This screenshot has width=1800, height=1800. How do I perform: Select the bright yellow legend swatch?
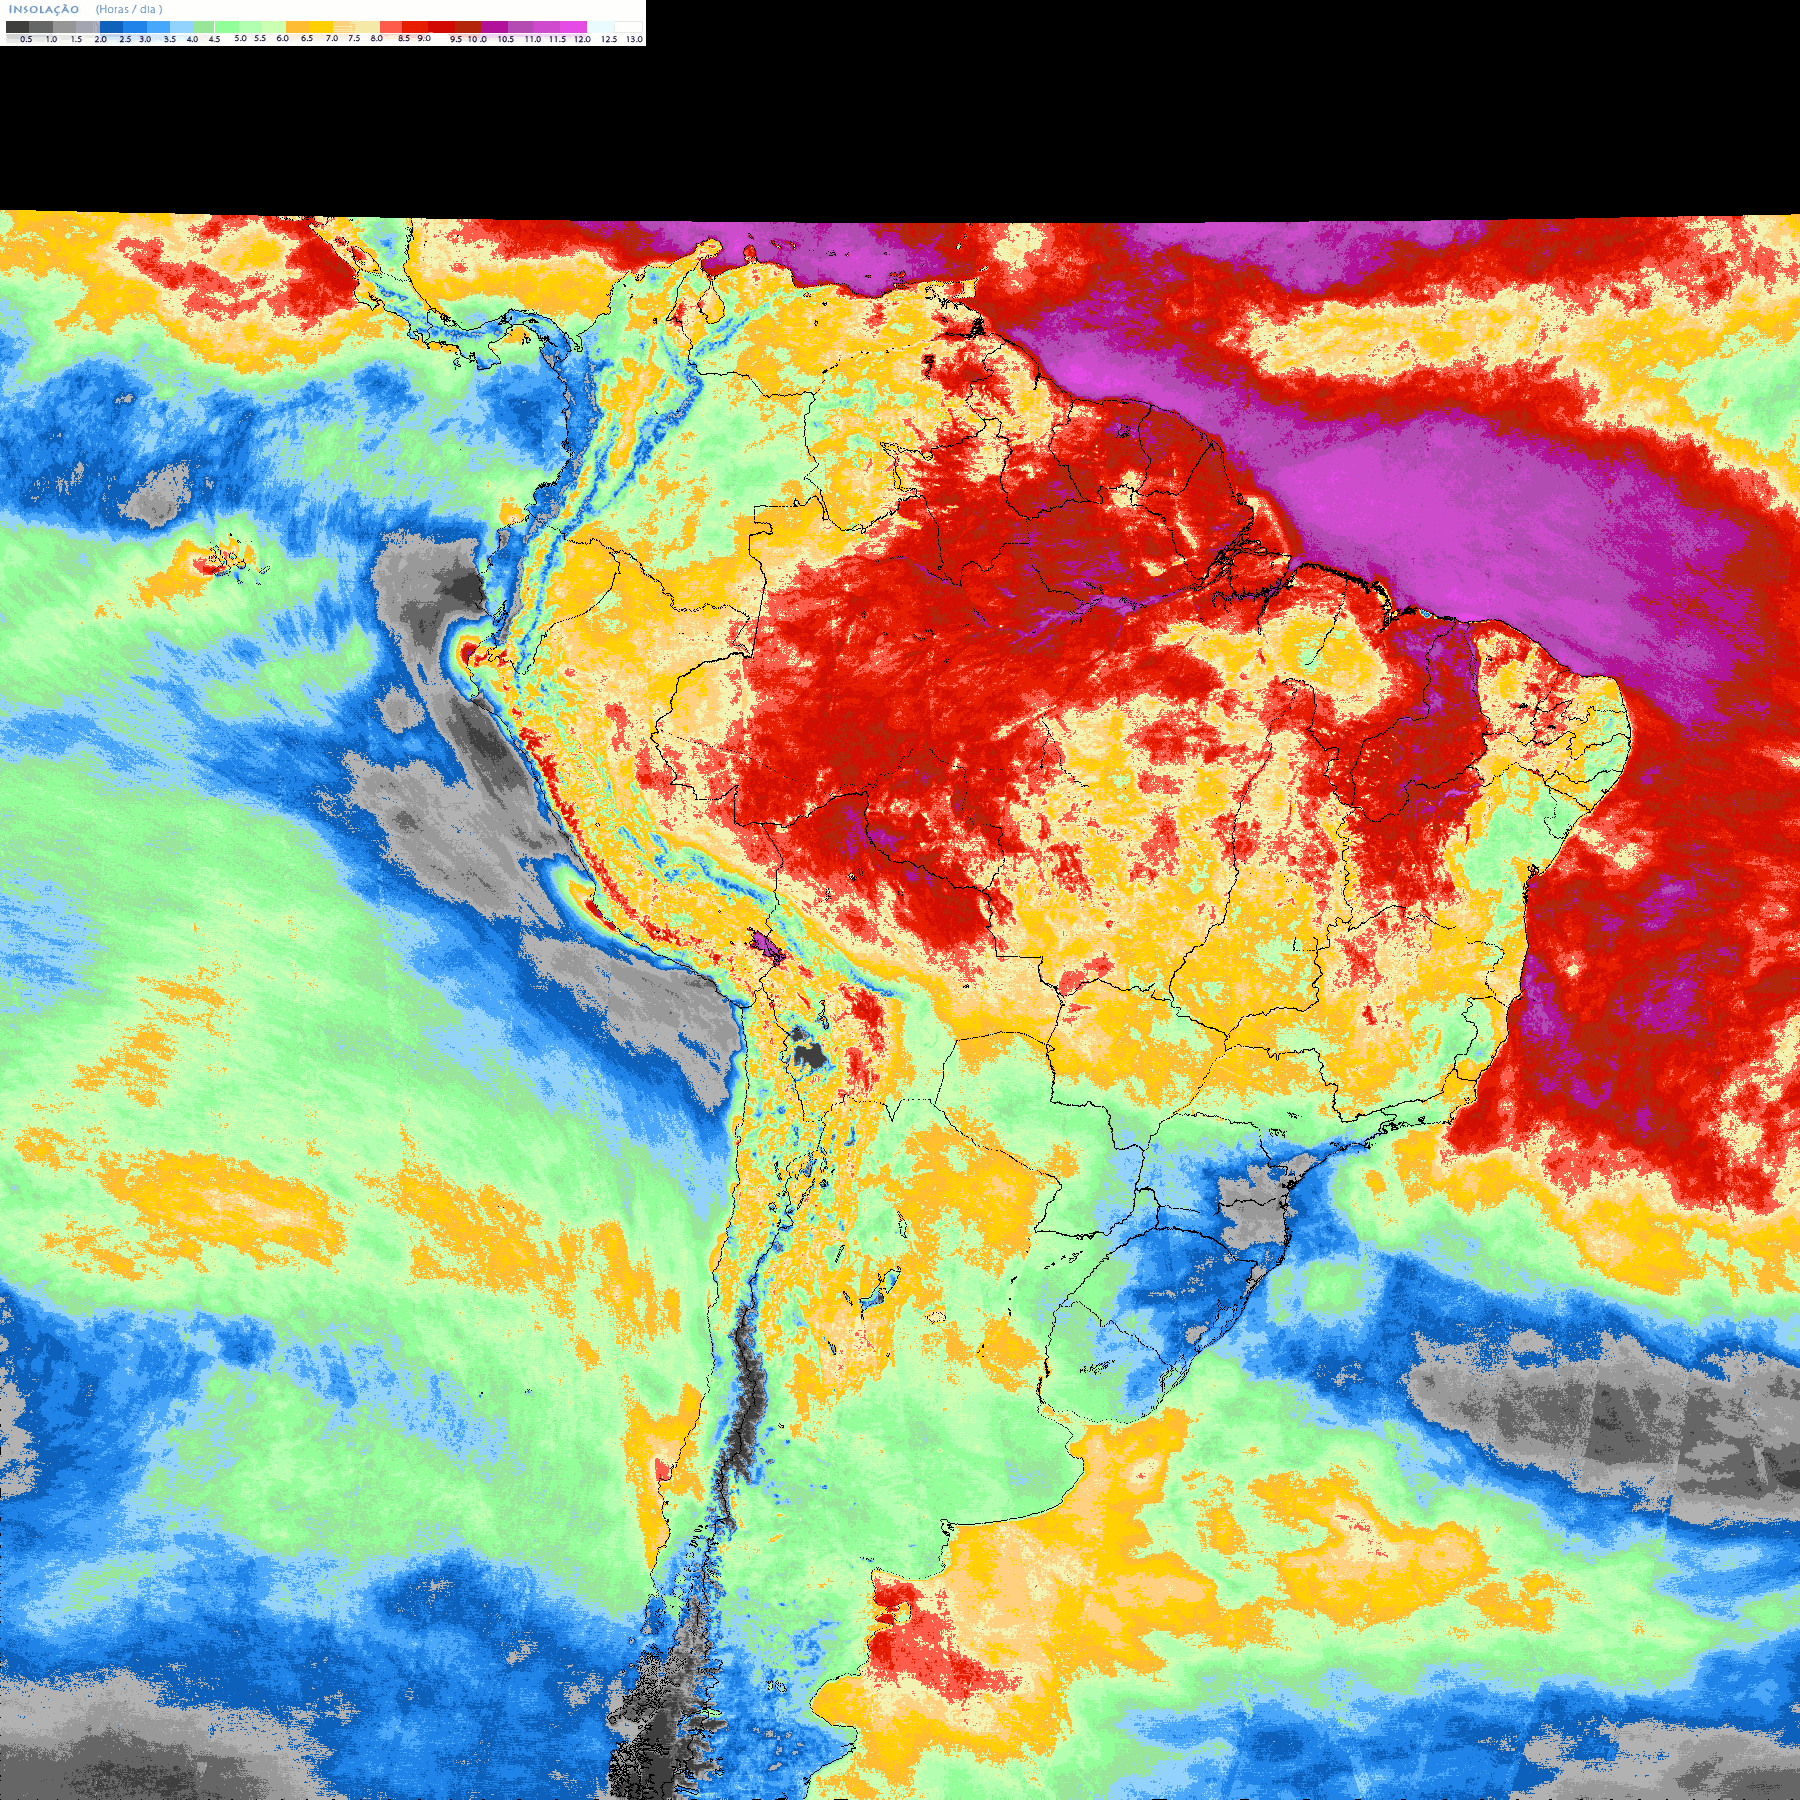click(x=321, y=27)
